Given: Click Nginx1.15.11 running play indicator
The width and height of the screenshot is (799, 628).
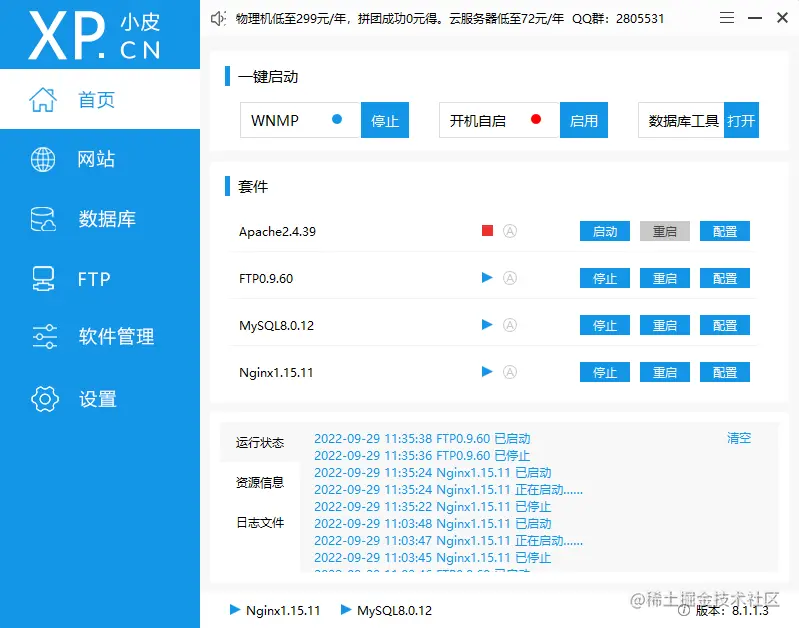Looking at the screenshot, I should pos(487,372).
